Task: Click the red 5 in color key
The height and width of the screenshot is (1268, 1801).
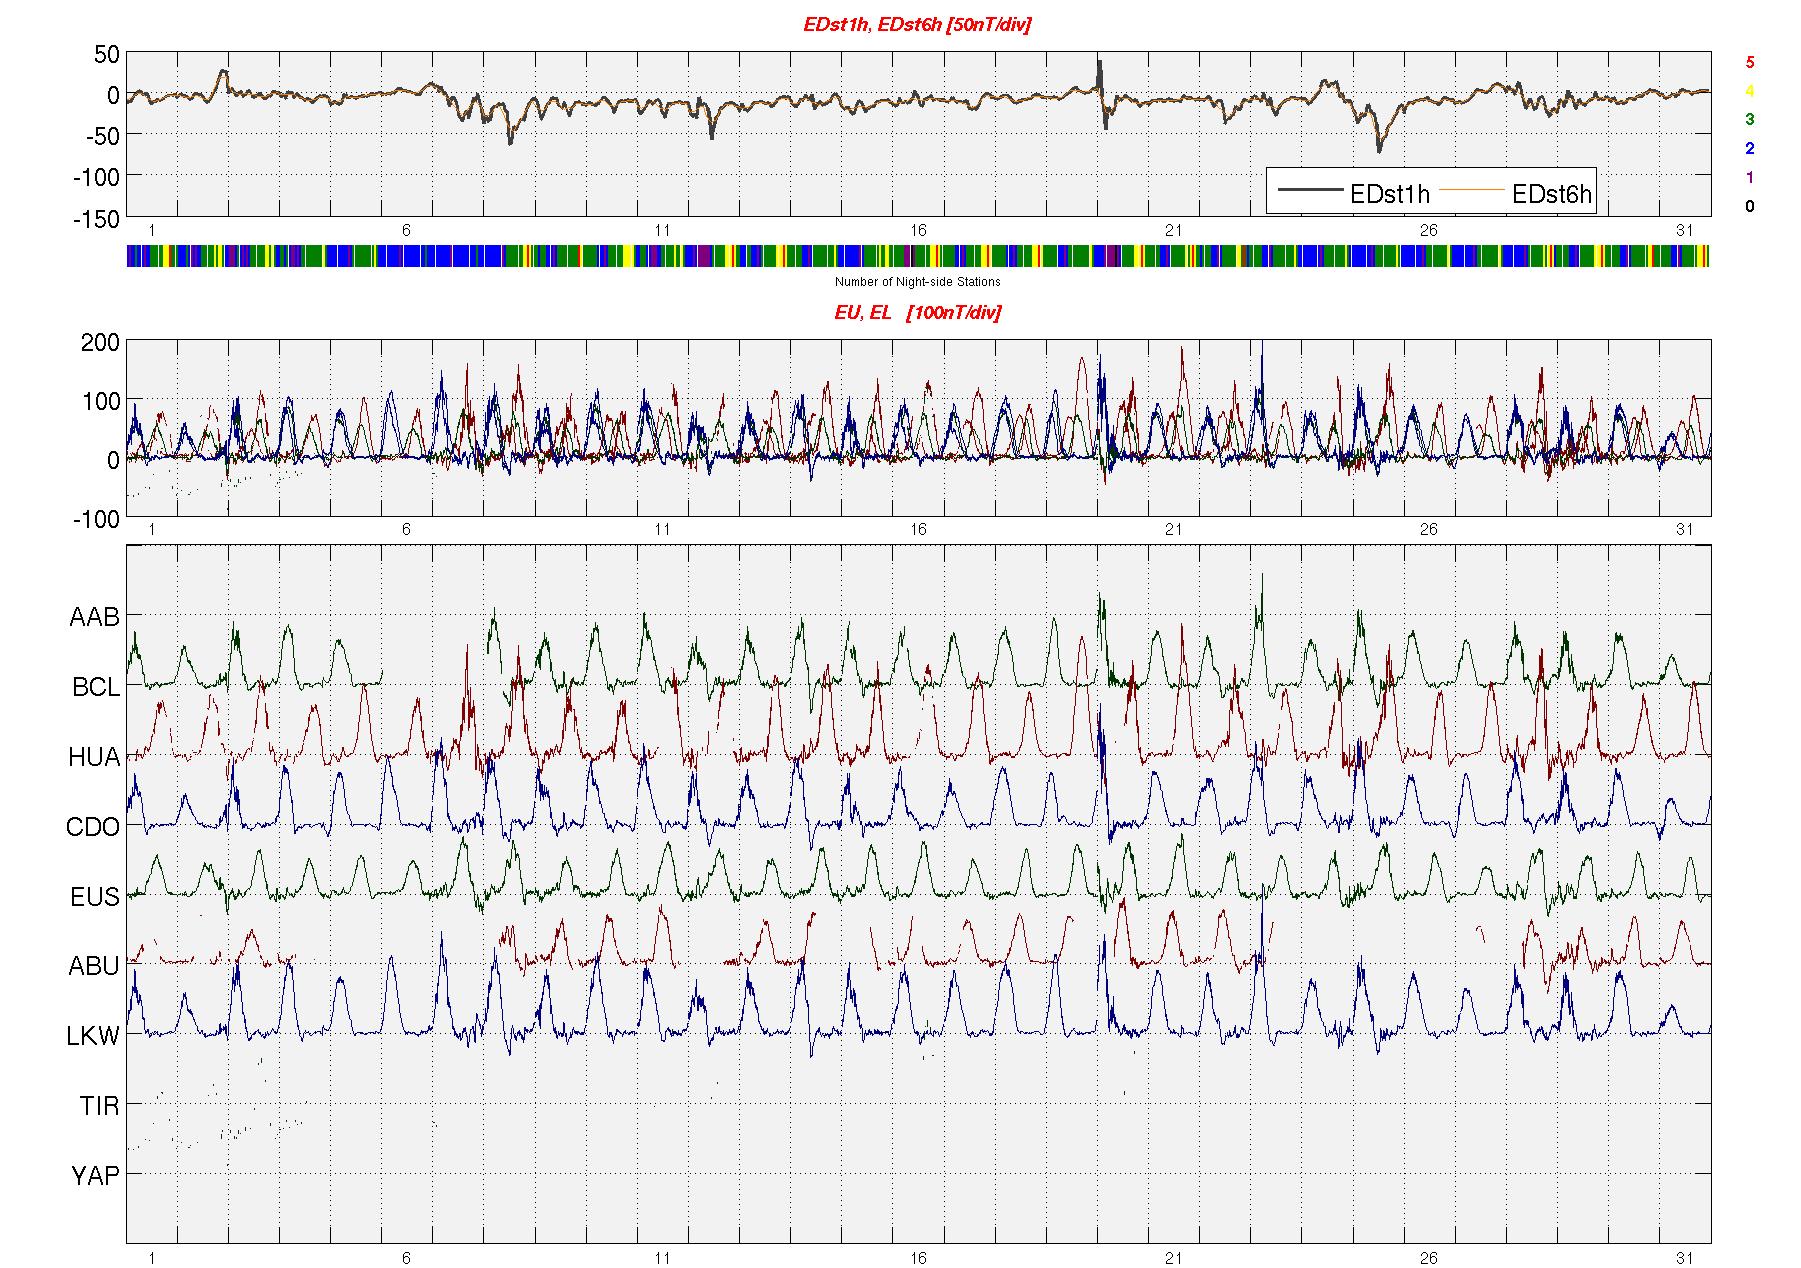Action: (x=1749, y=62)
